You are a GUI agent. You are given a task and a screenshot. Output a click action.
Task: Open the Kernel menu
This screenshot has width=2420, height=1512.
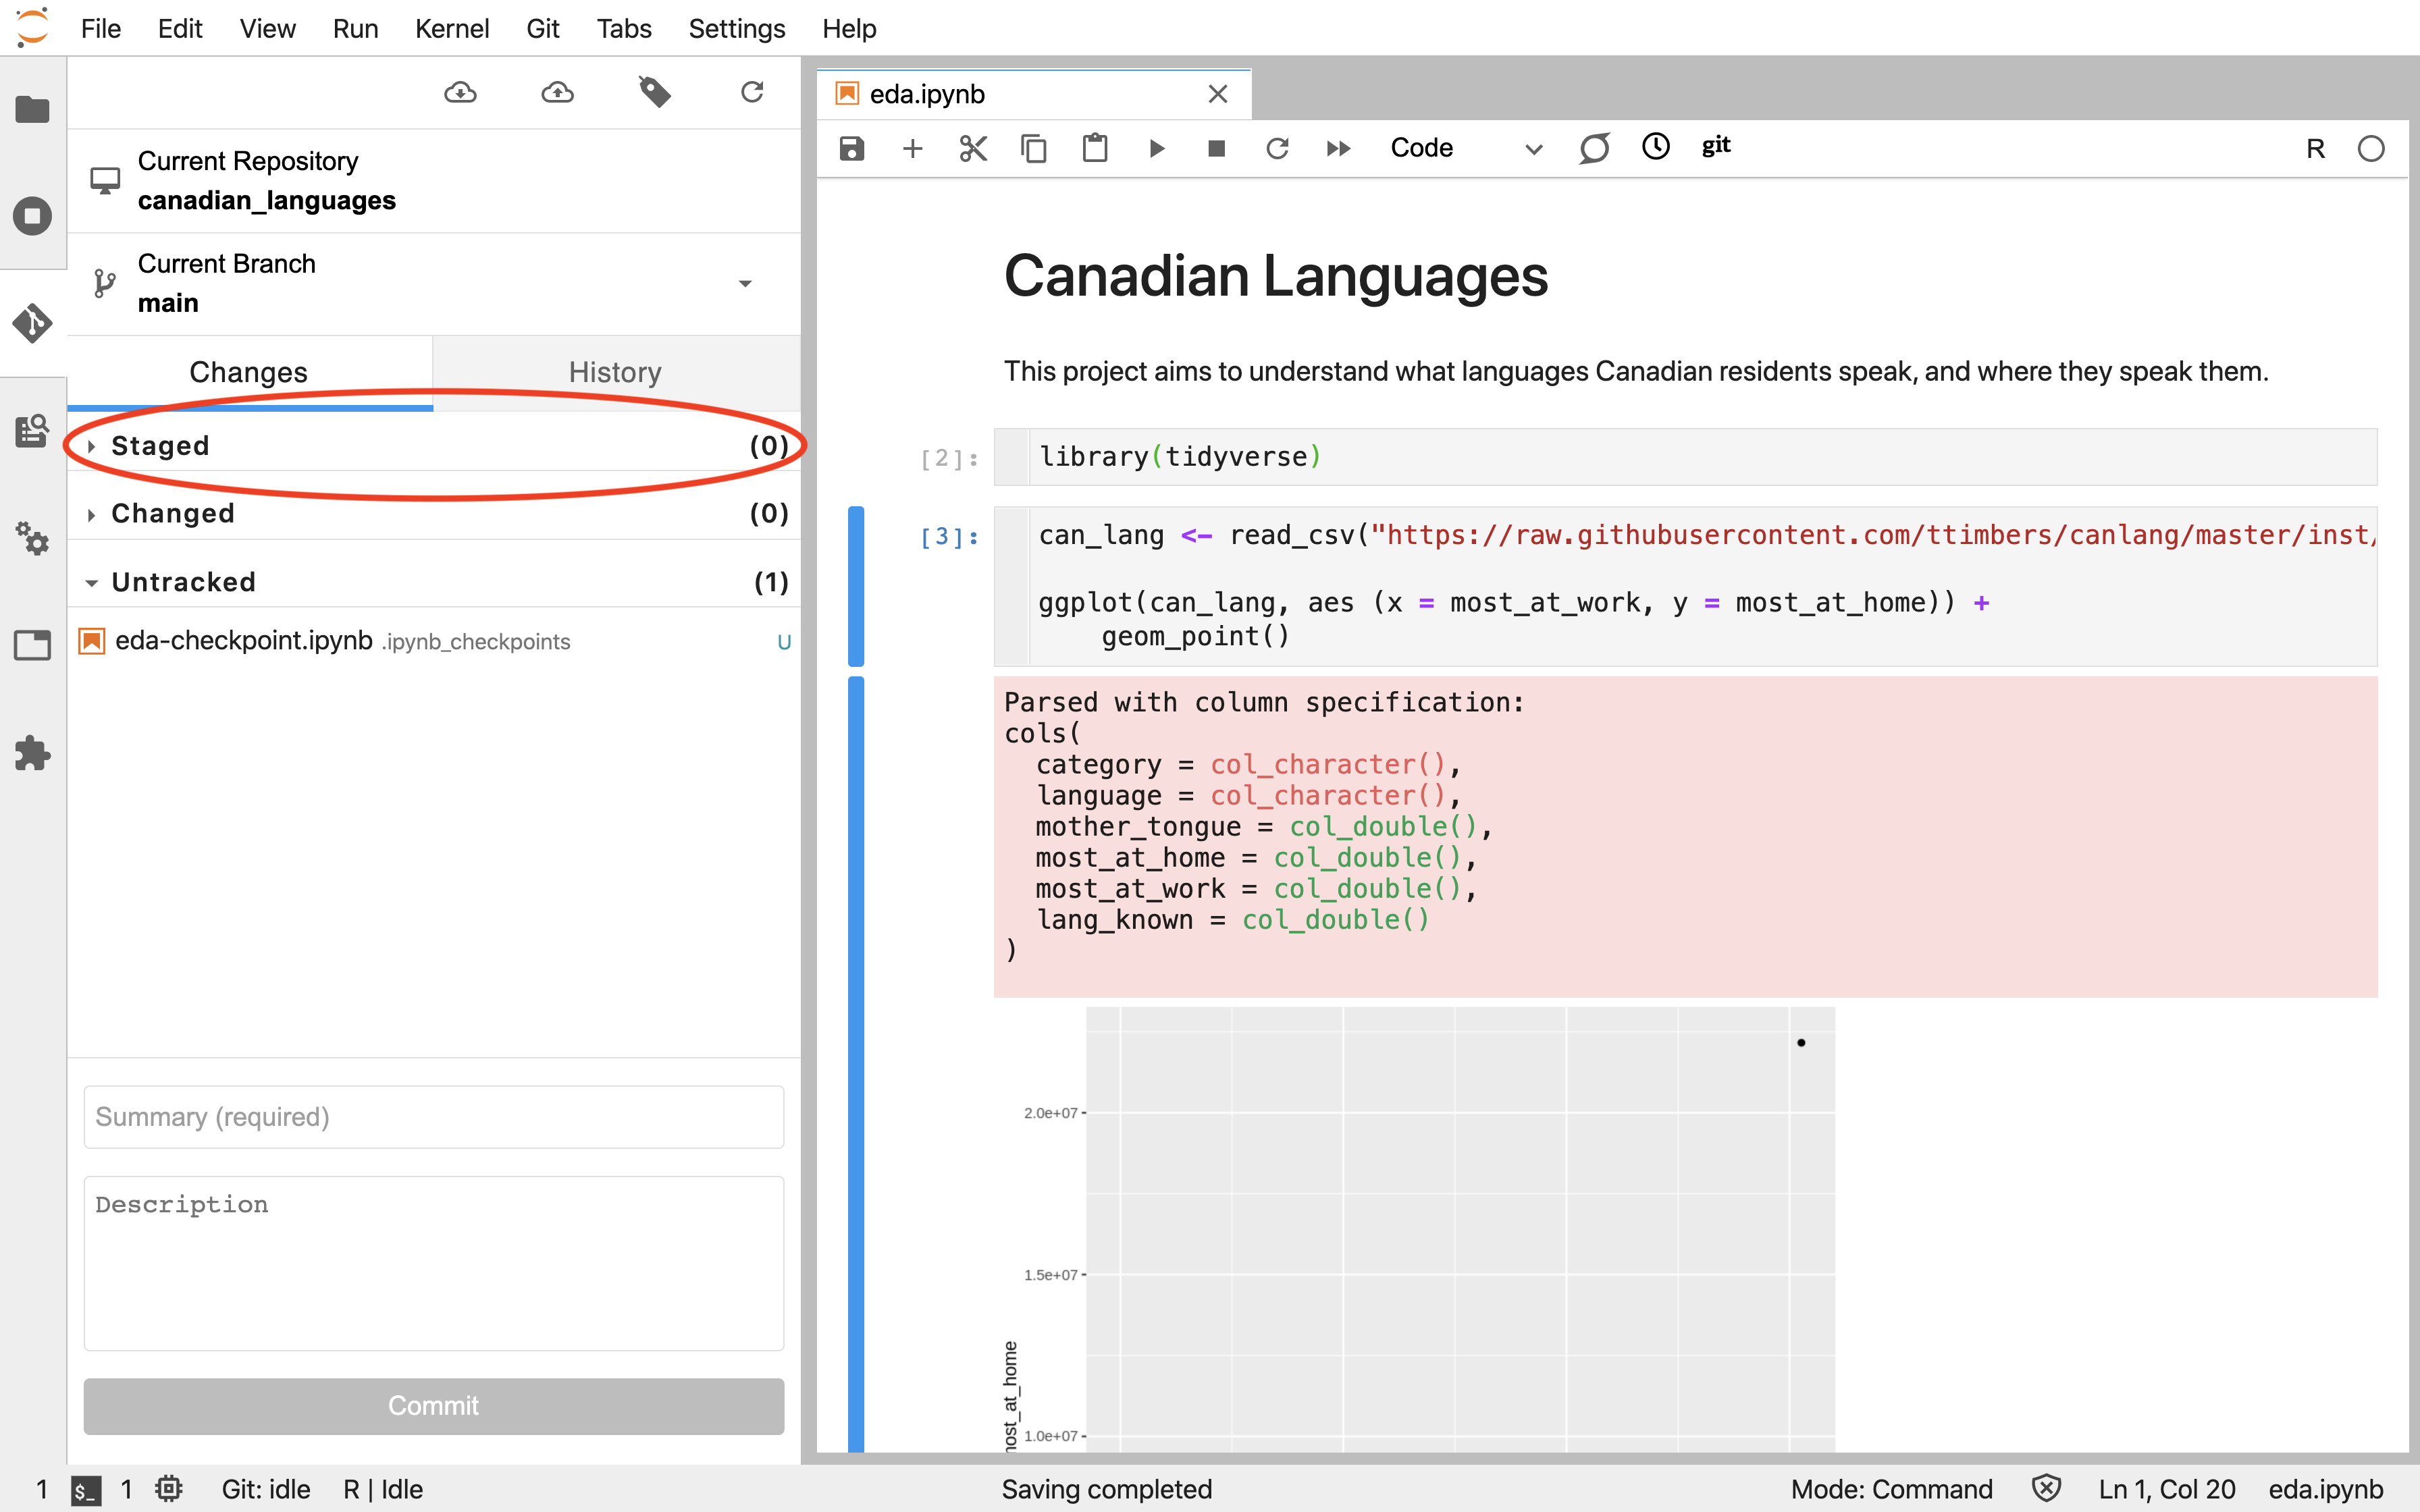pyautogui.click(x=452, y=29)
